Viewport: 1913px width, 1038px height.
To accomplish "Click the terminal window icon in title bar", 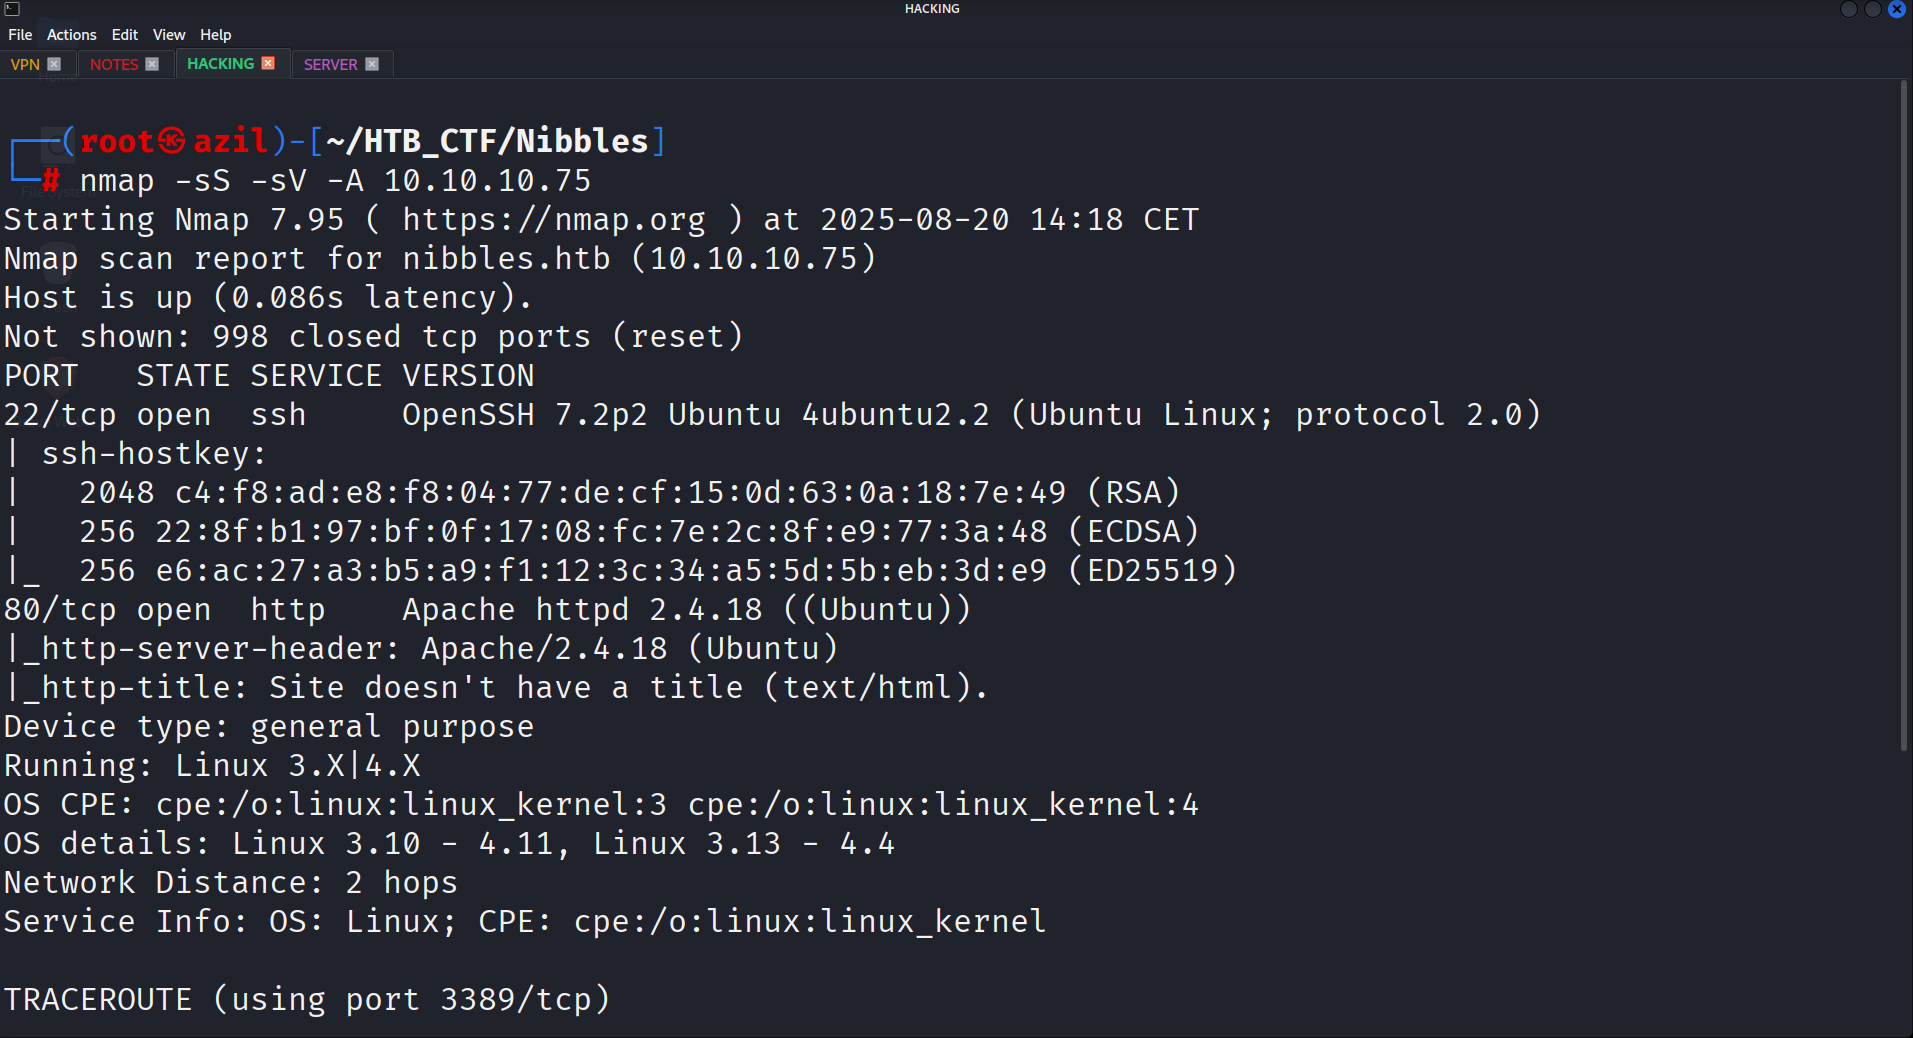I will 12,9.
